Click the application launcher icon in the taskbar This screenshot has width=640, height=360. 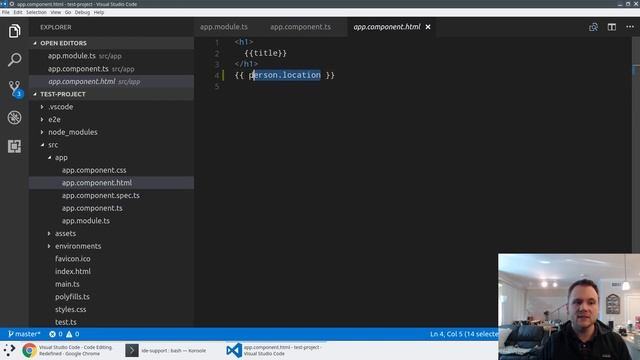point(9,350)
